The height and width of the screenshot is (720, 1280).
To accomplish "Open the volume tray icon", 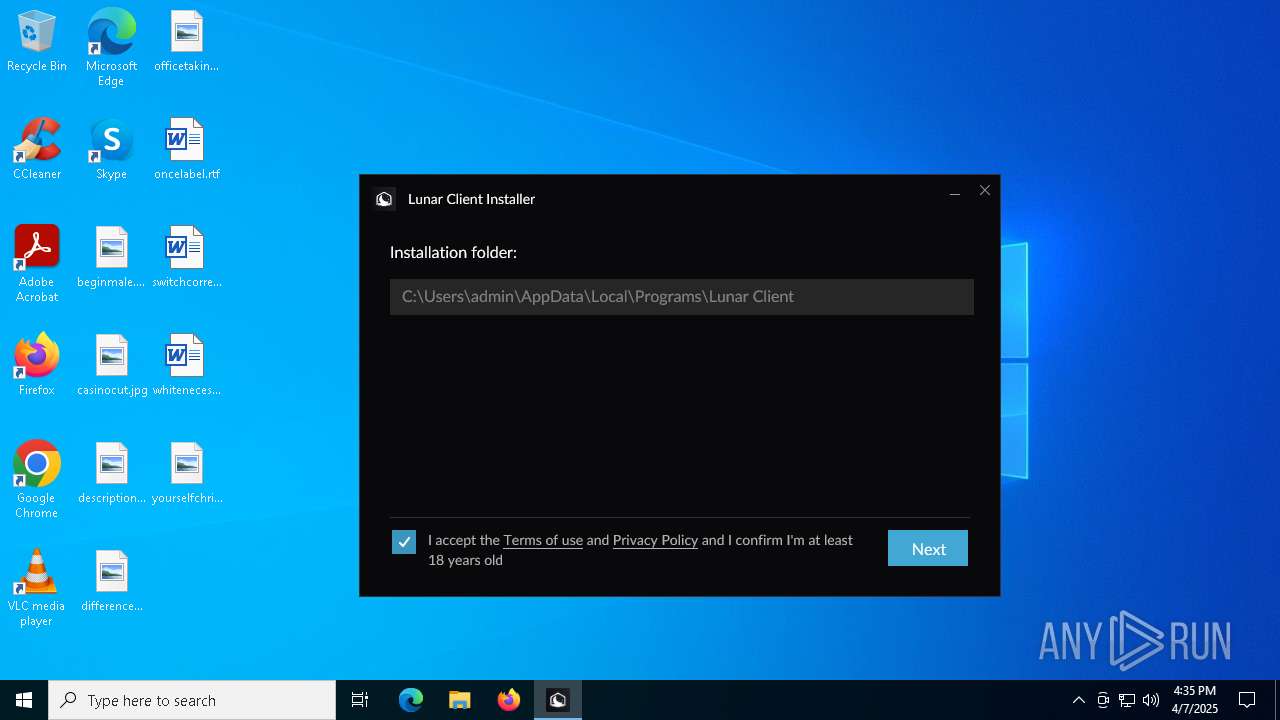I will pyautogui.click(x=1151, y=700).
